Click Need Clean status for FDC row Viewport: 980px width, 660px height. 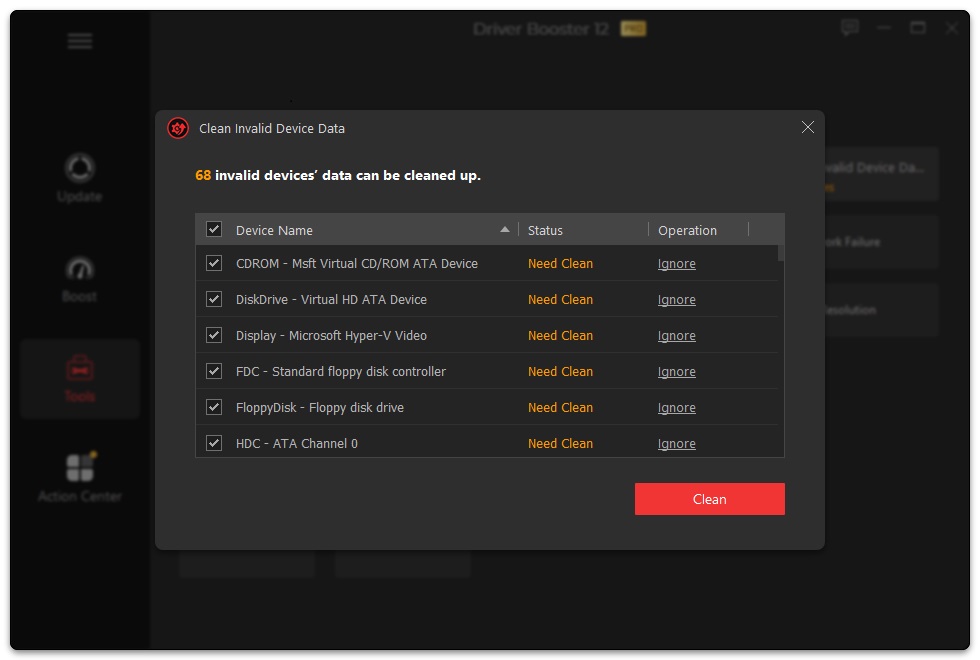point(561,372)
